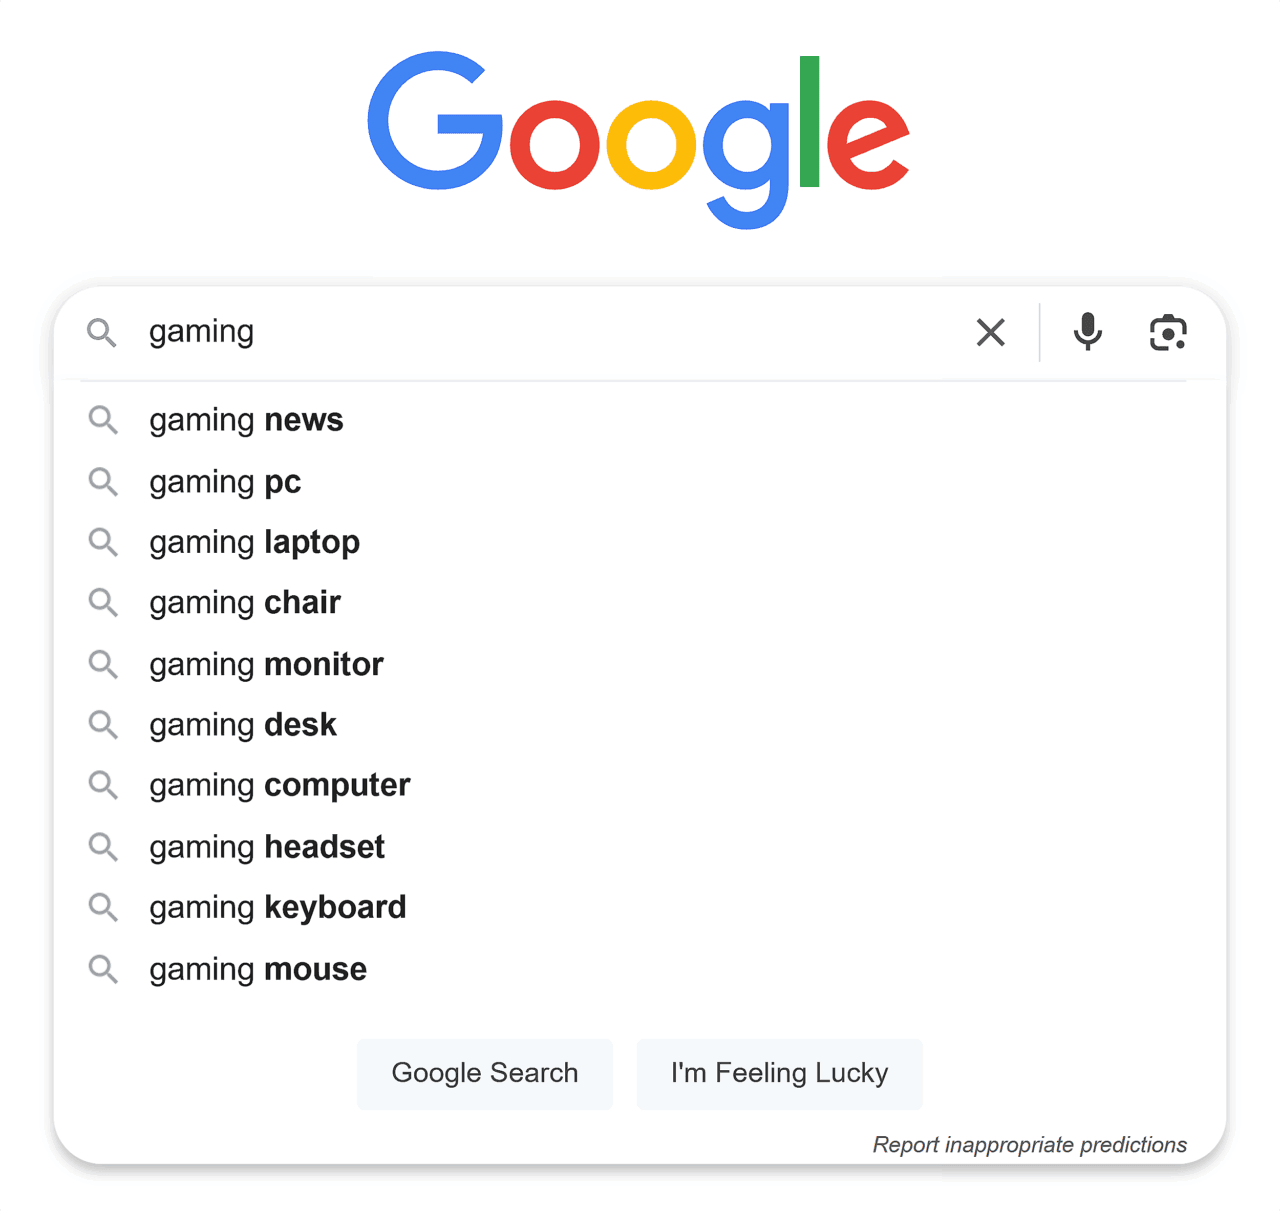
Task: Open the Report inappropriate predictions link
Action: 1030,1145
